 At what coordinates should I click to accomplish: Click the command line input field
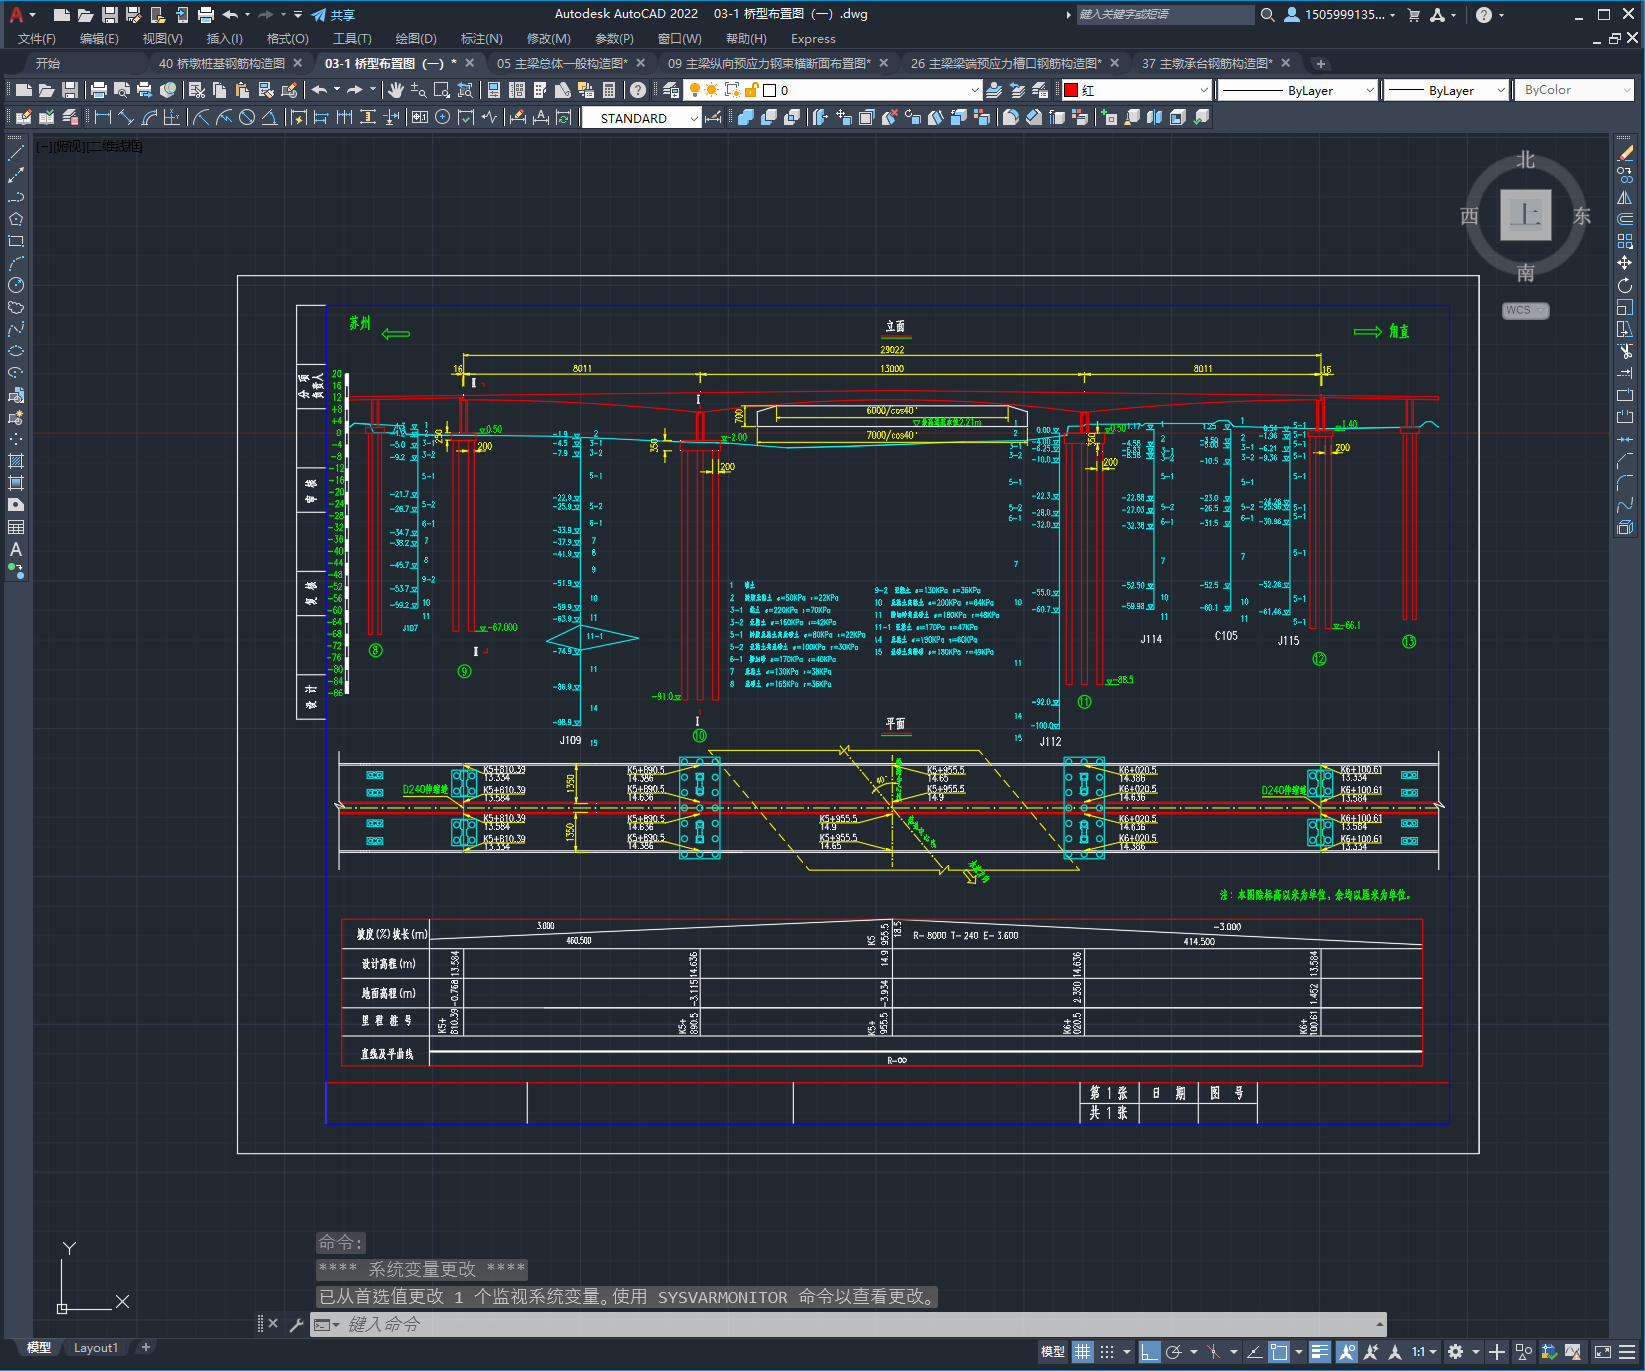[x=850, y=1325]
